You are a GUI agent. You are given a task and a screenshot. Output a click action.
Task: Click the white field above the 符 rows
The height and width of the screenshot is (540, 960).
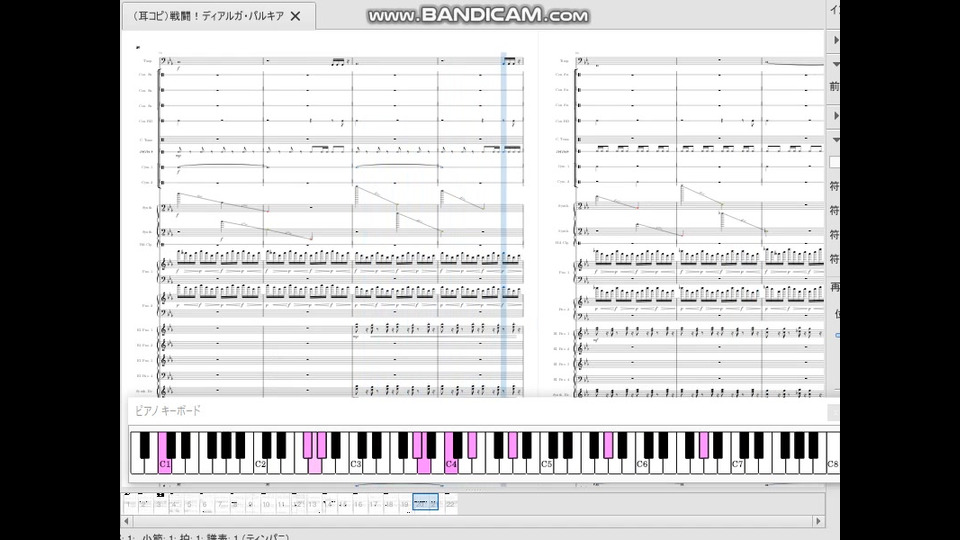(834, 162)
